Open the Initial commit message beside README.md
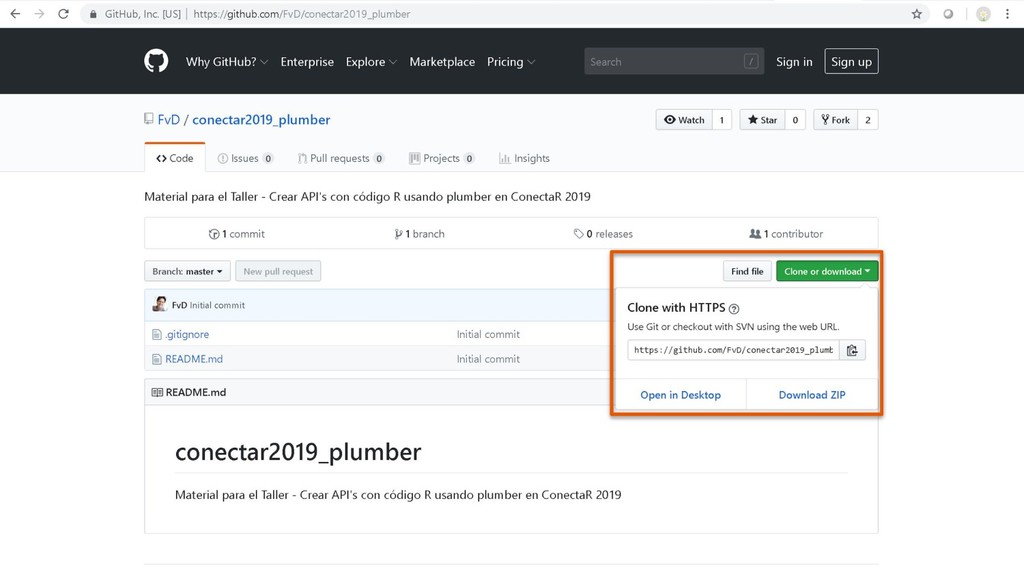 tap(488, 359)
